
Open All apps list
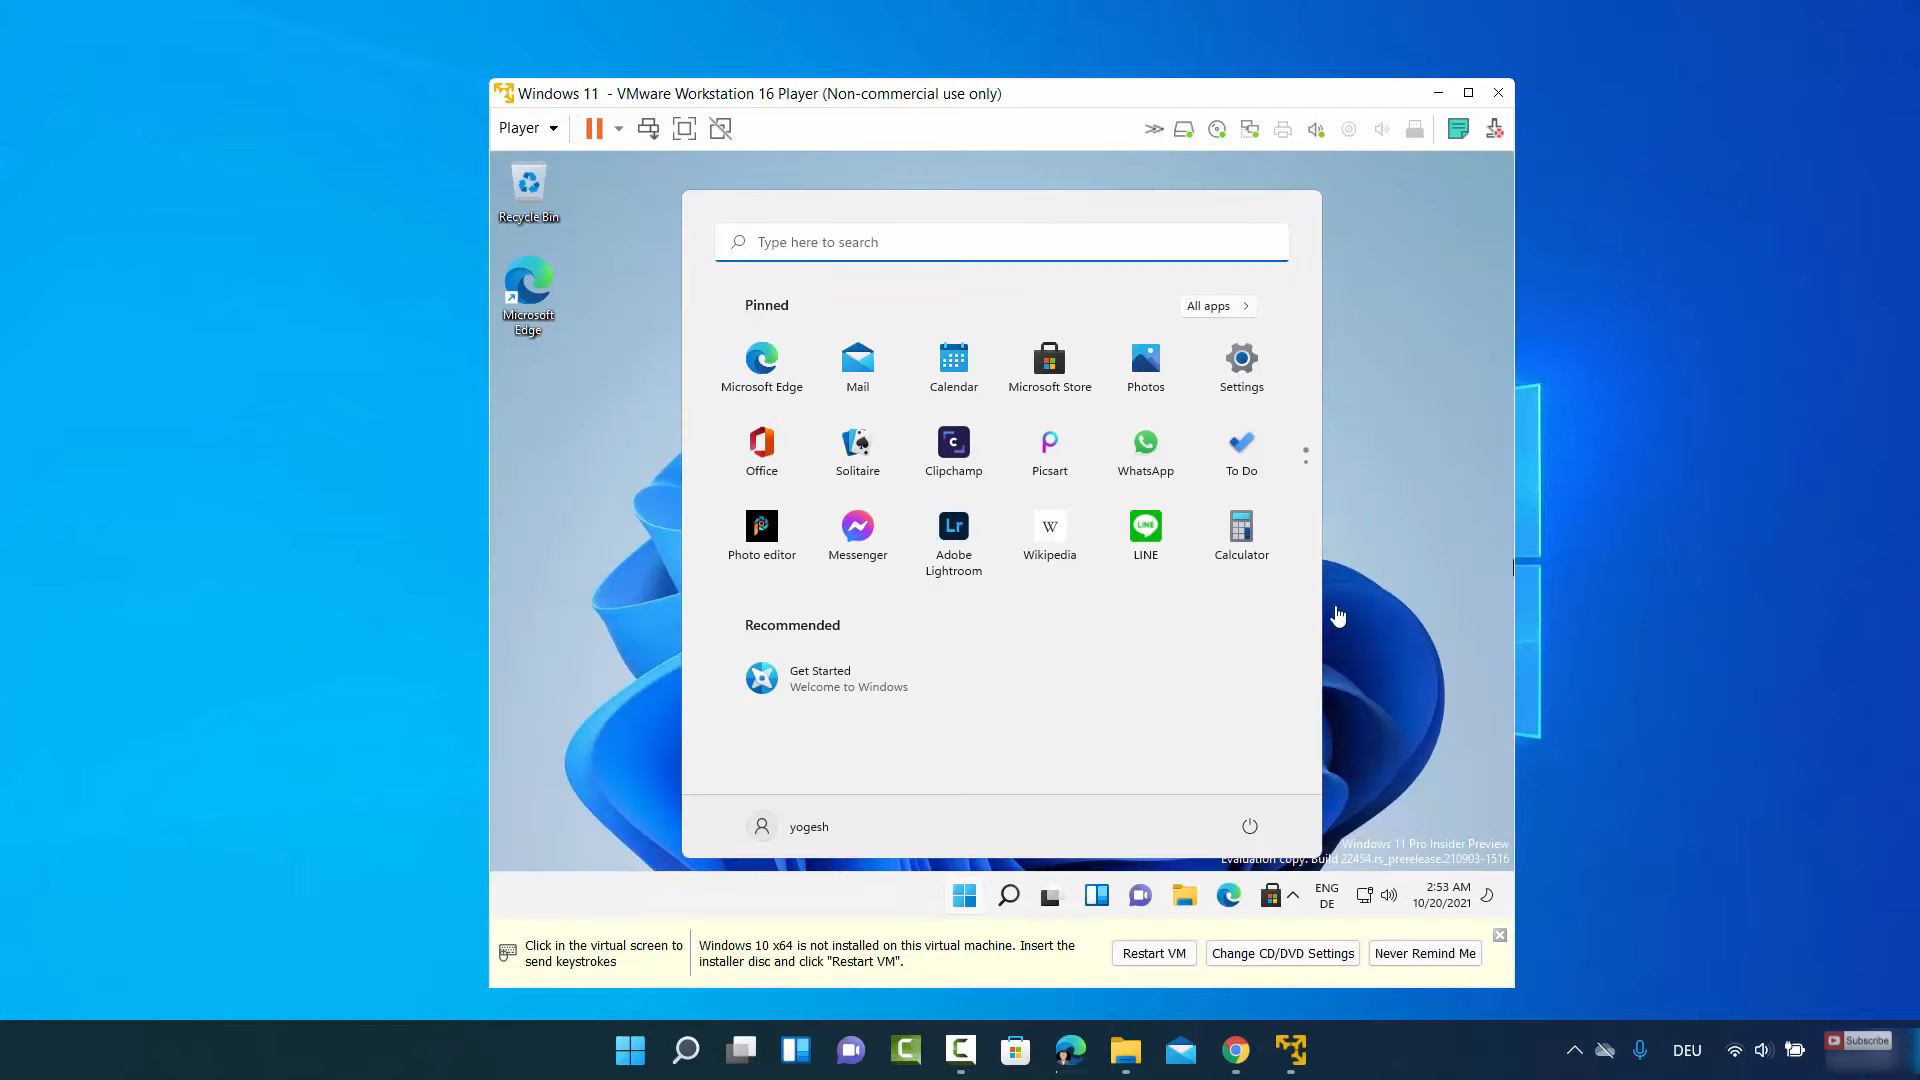[x=1217, y=306]
